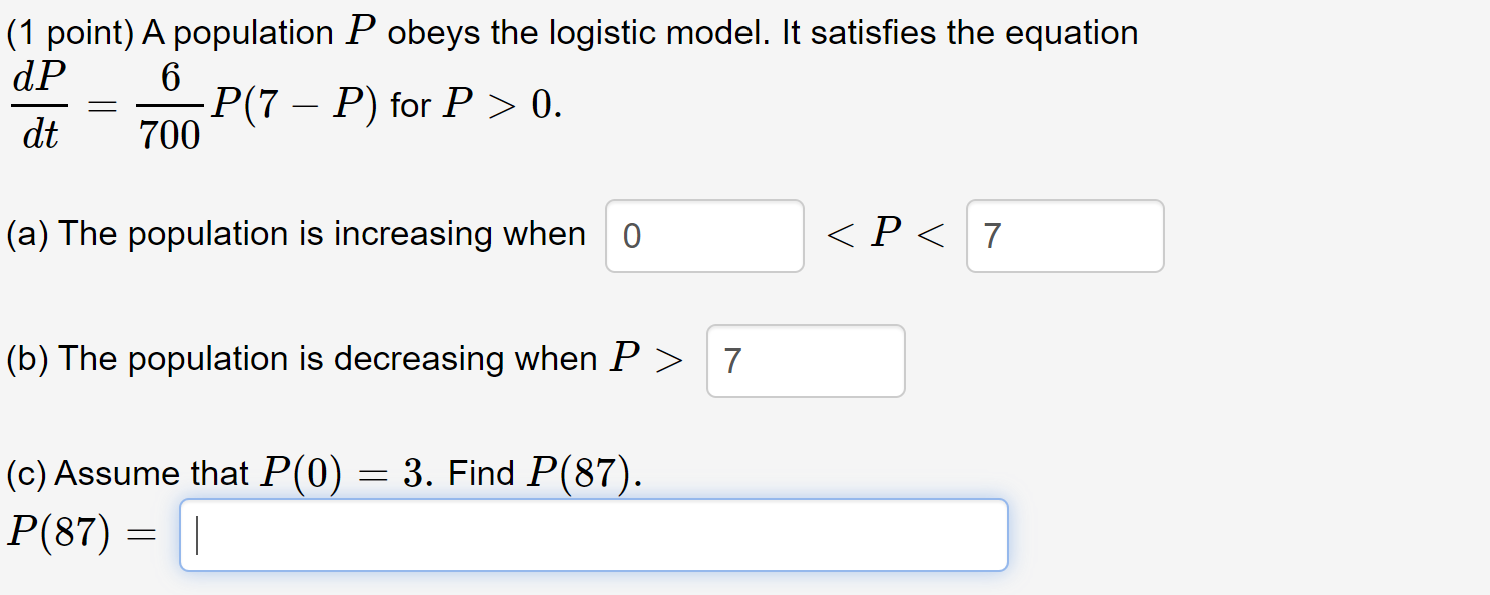Select the first answer box in part (a)

(x=703, y=235)
